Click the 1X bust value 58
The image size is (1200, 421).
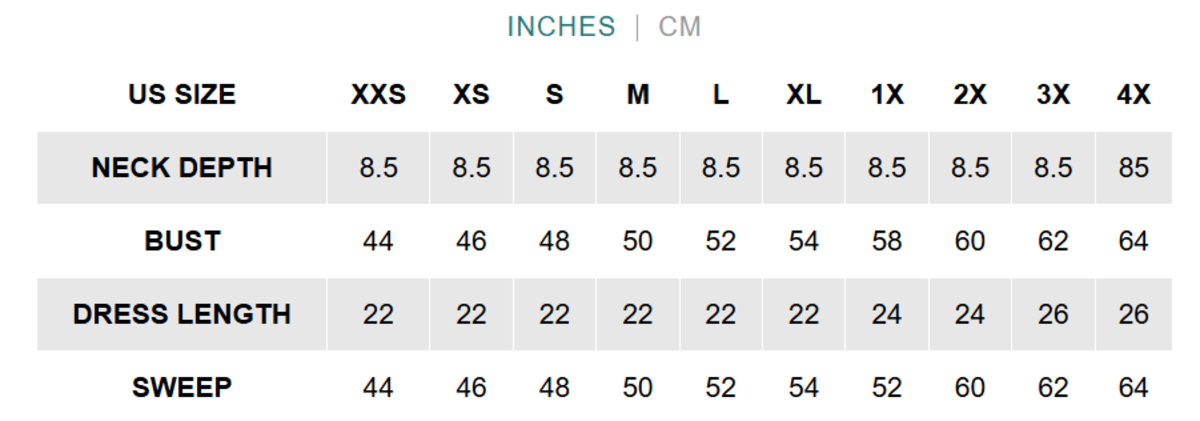point(887,241)
